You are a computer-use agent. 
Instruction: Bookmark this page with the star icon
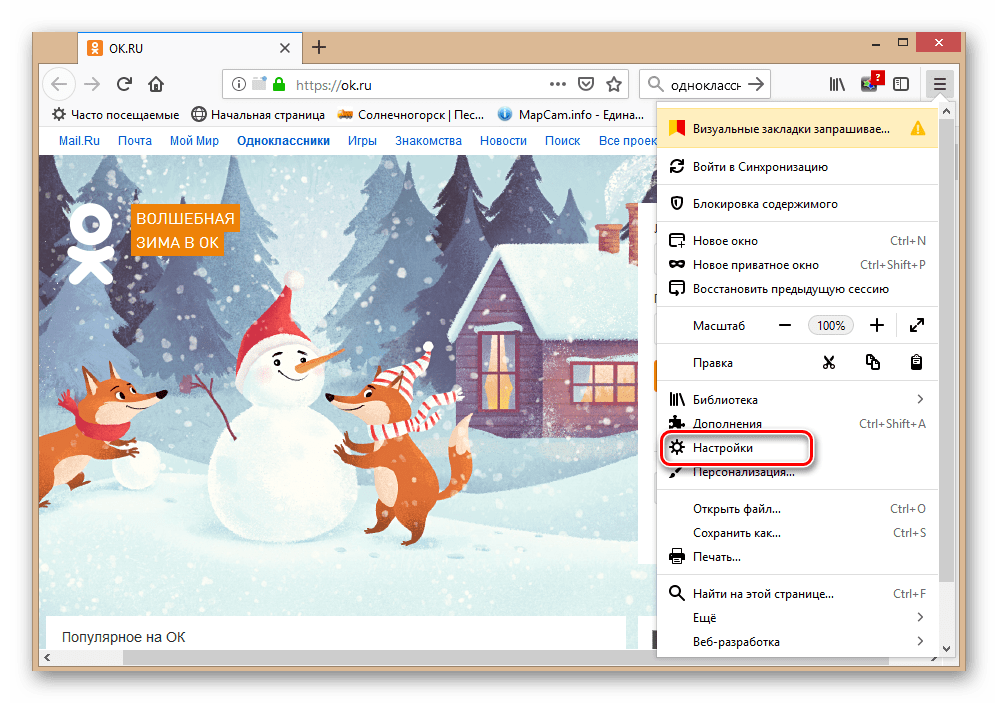point(614,84)
